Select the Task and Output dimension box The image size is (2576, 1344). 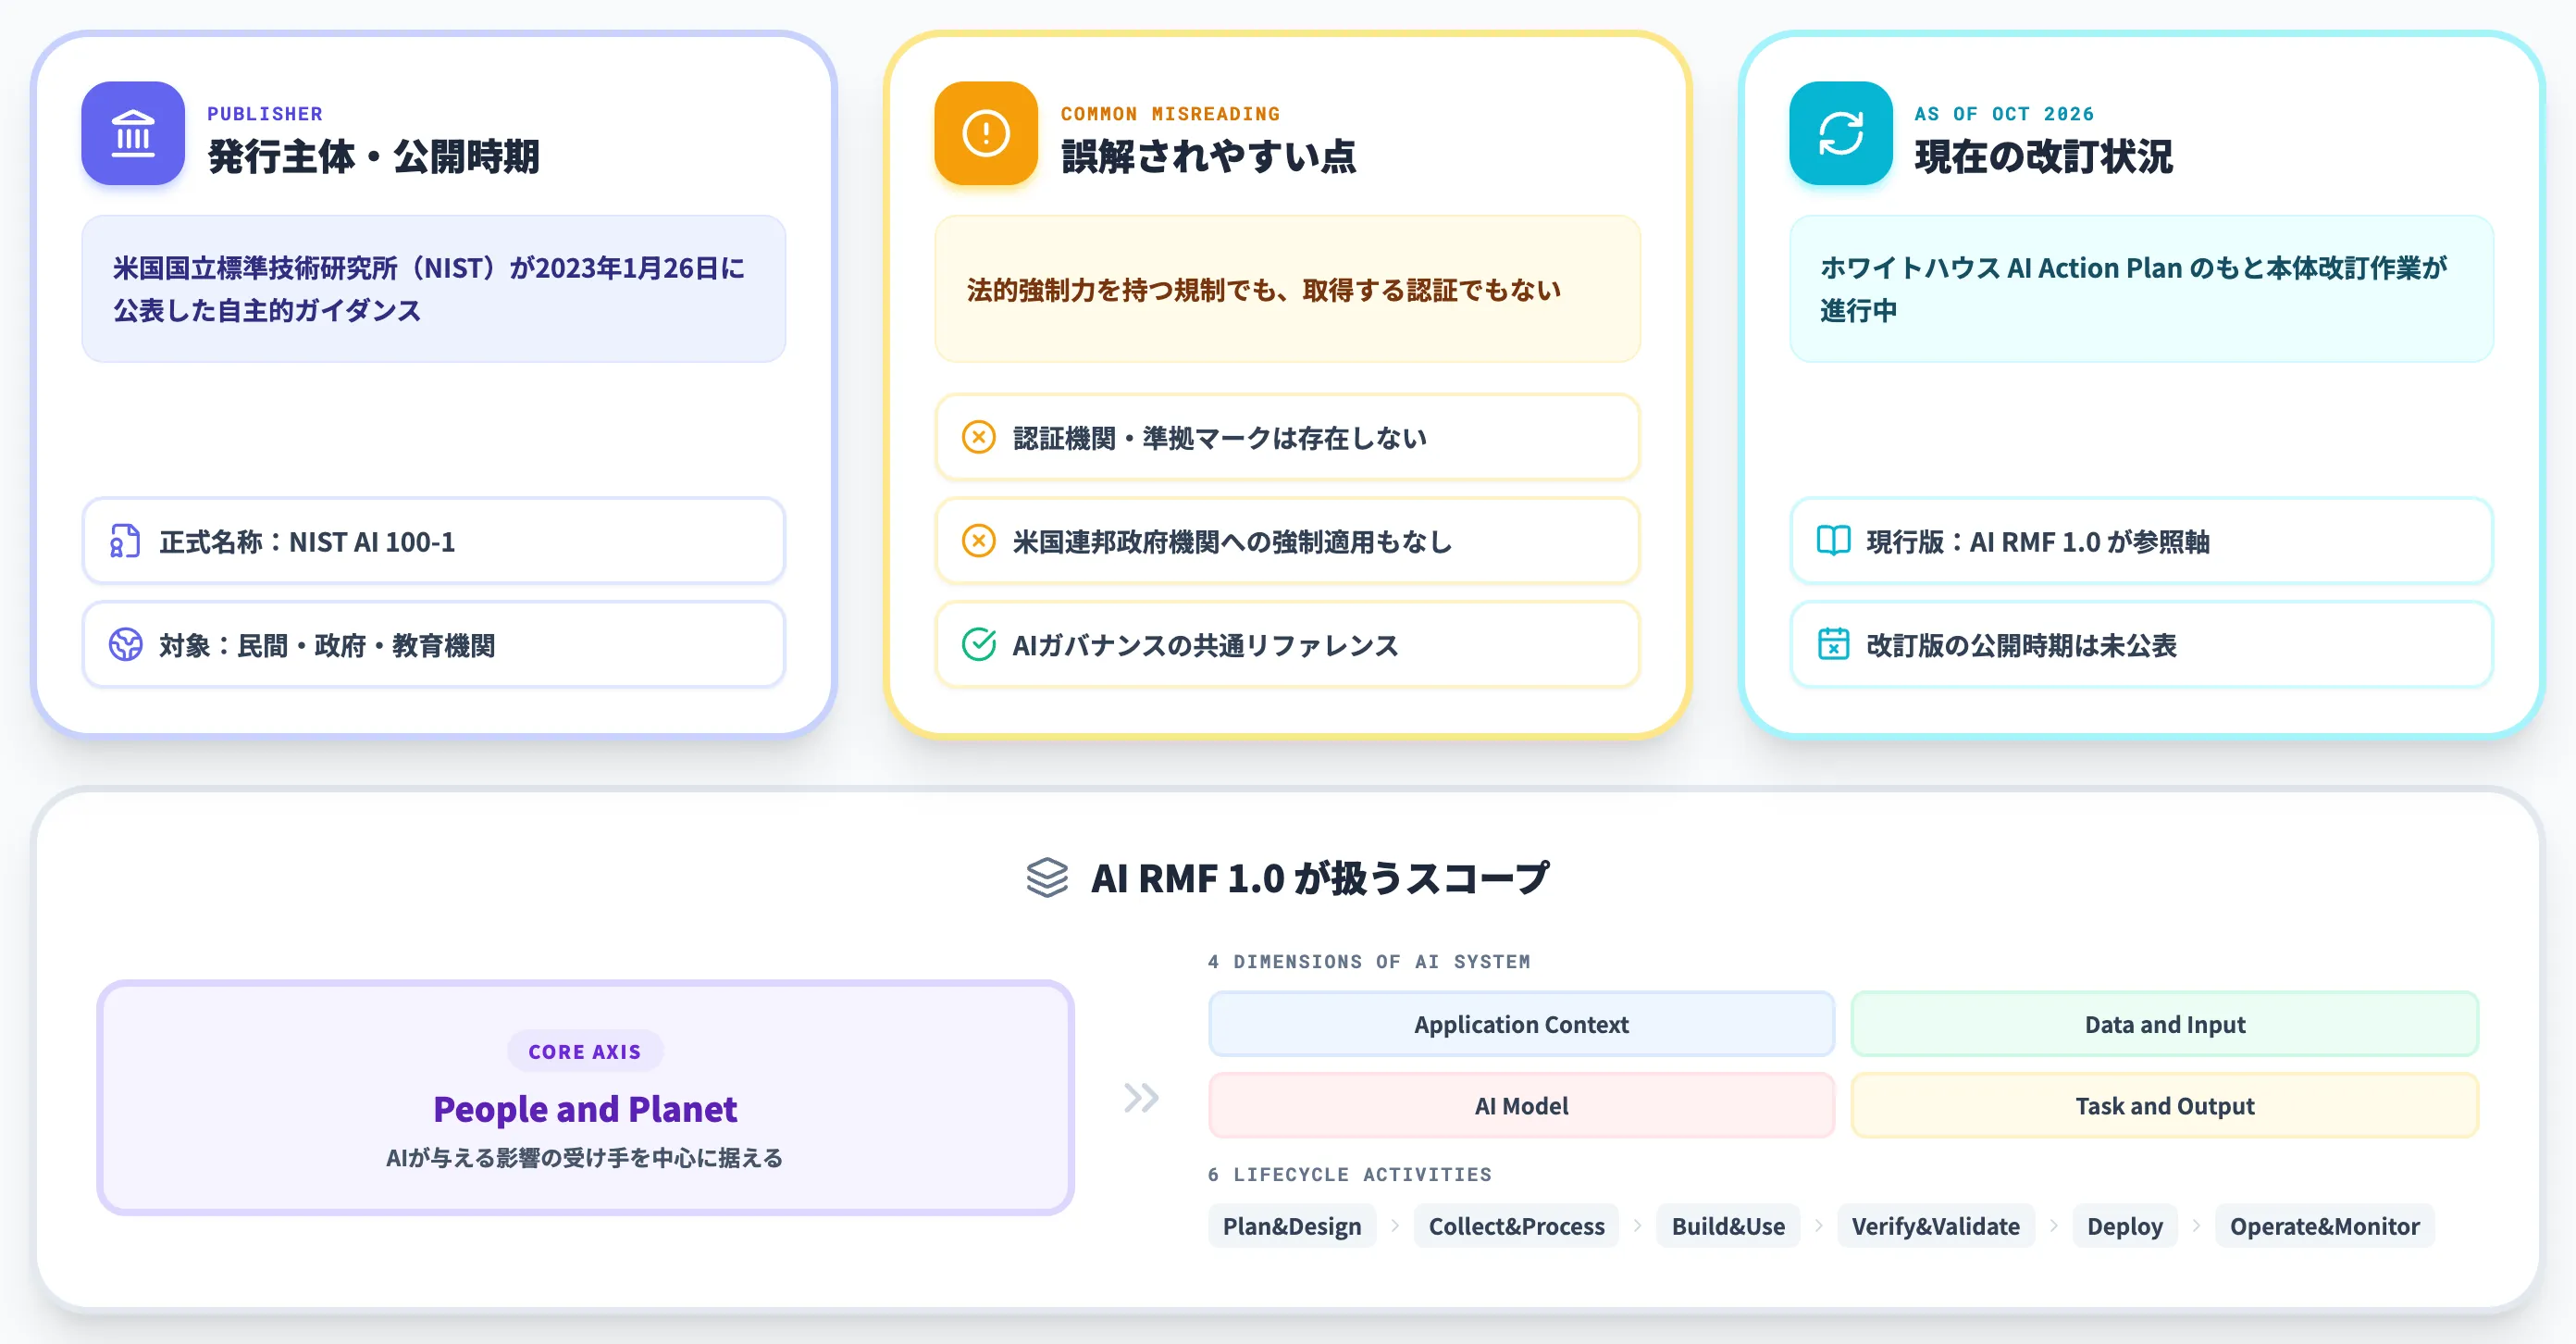tap(2164, 1106)
